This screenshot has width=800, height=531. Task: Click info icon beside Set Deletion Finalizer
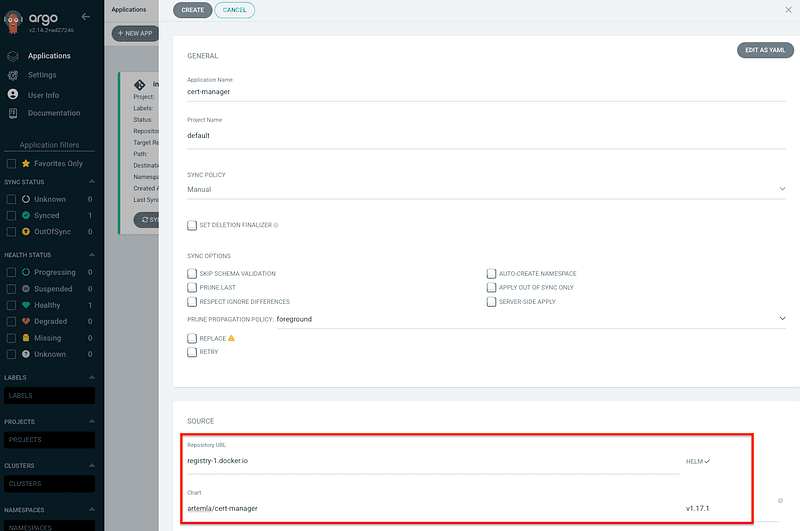pos(276,225)
